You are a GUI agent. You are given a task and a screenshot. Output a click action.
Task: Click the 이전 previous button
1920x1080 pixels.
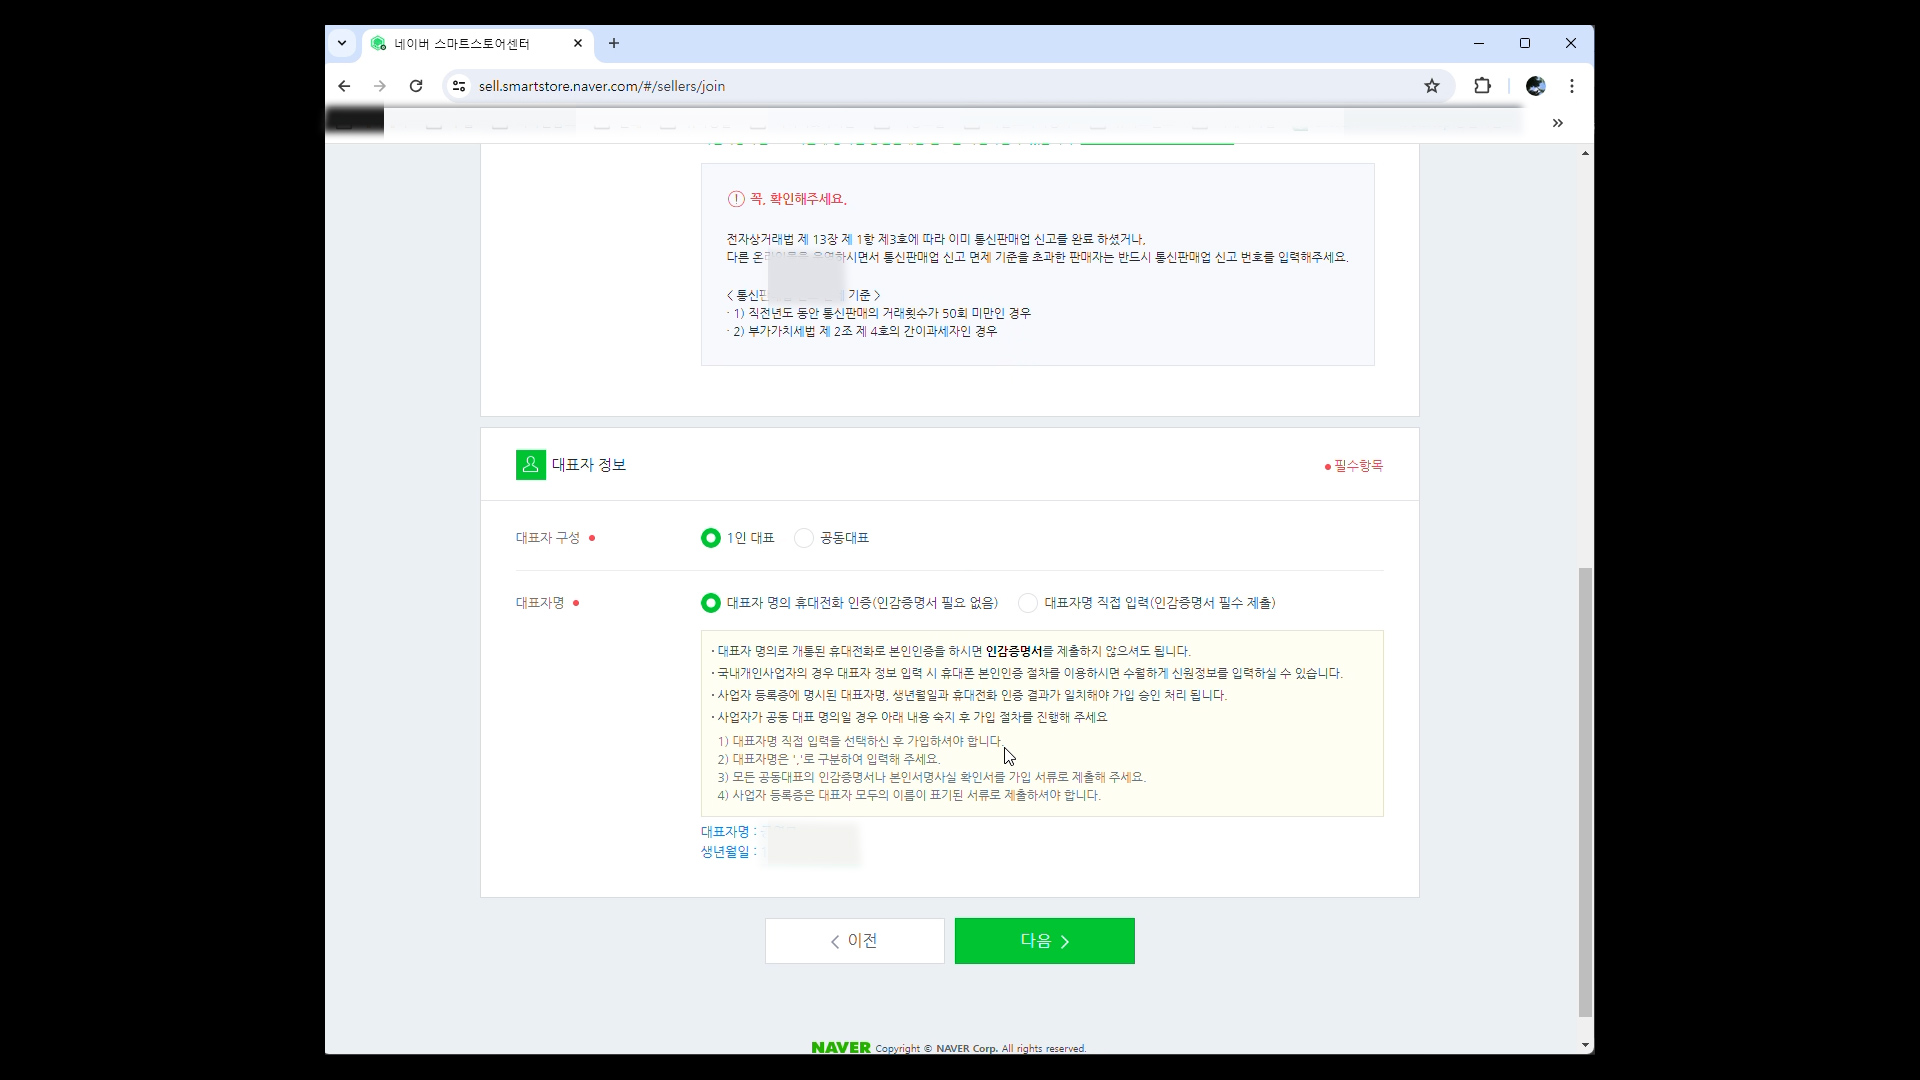pos(854,941)
